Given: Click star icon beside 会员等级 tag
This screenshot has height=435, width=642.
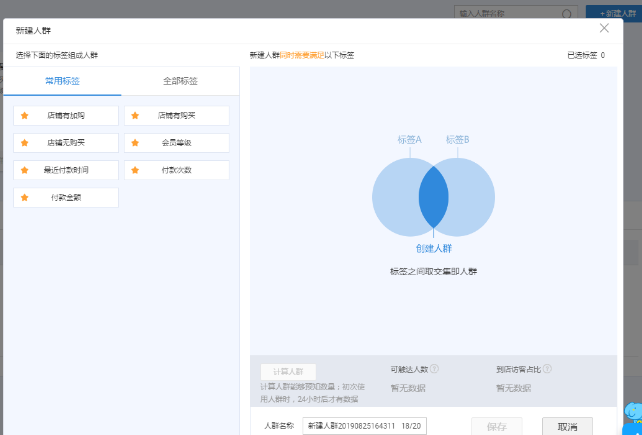Looking at the screenshot, I should [136, 143].
